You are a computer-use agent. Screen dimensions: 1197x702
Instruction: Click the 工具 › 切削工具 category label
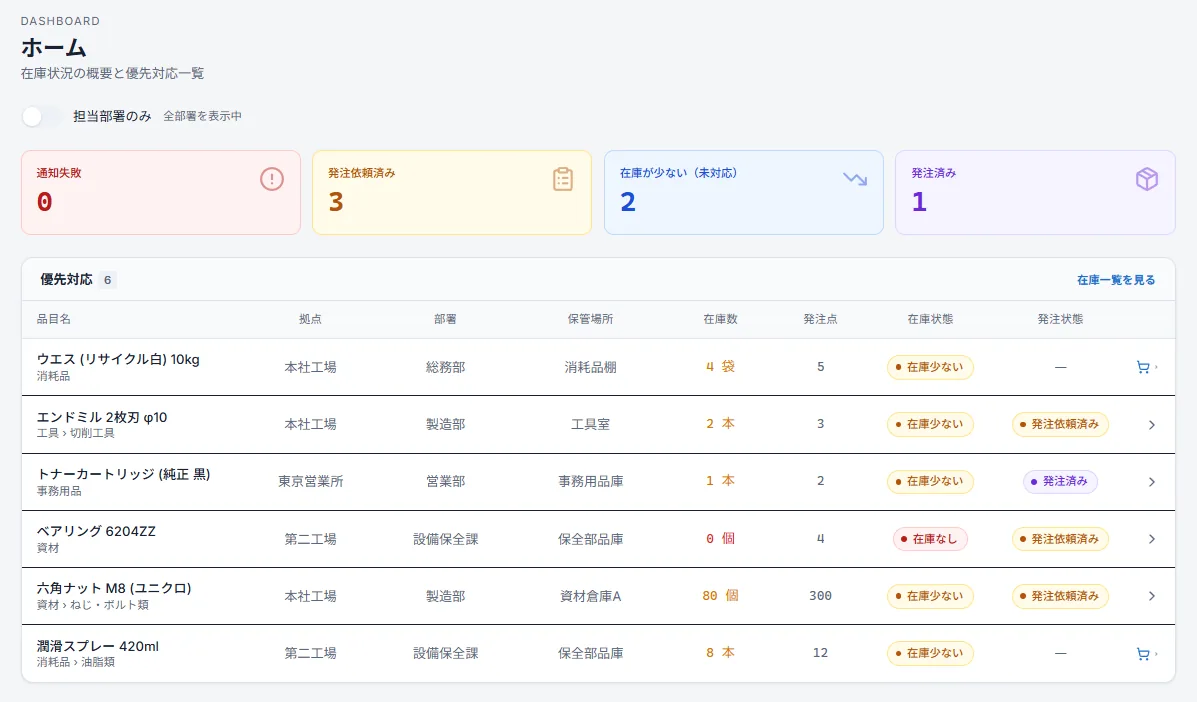coord(76,433)
